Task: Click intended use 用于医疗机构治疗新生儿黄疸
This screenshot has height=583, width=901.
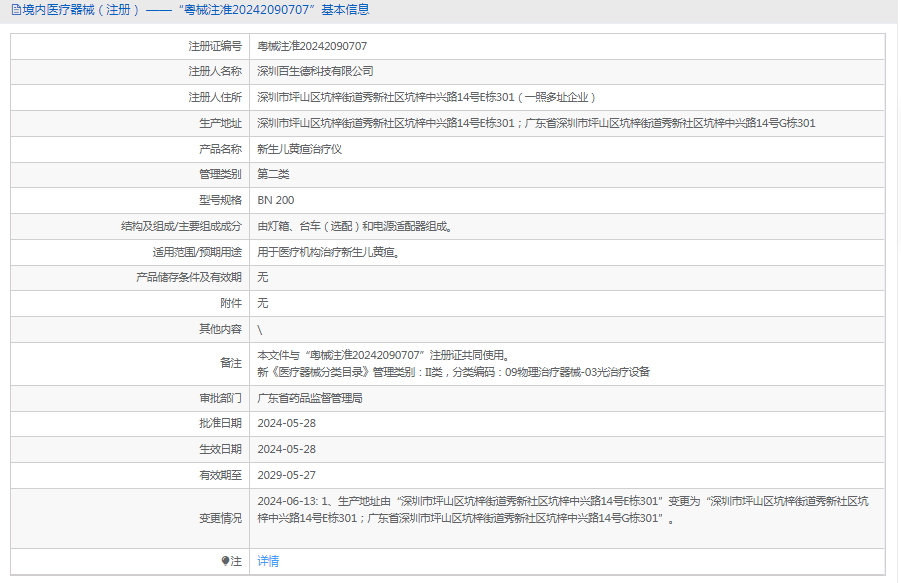Action: [x=329, y=252]
